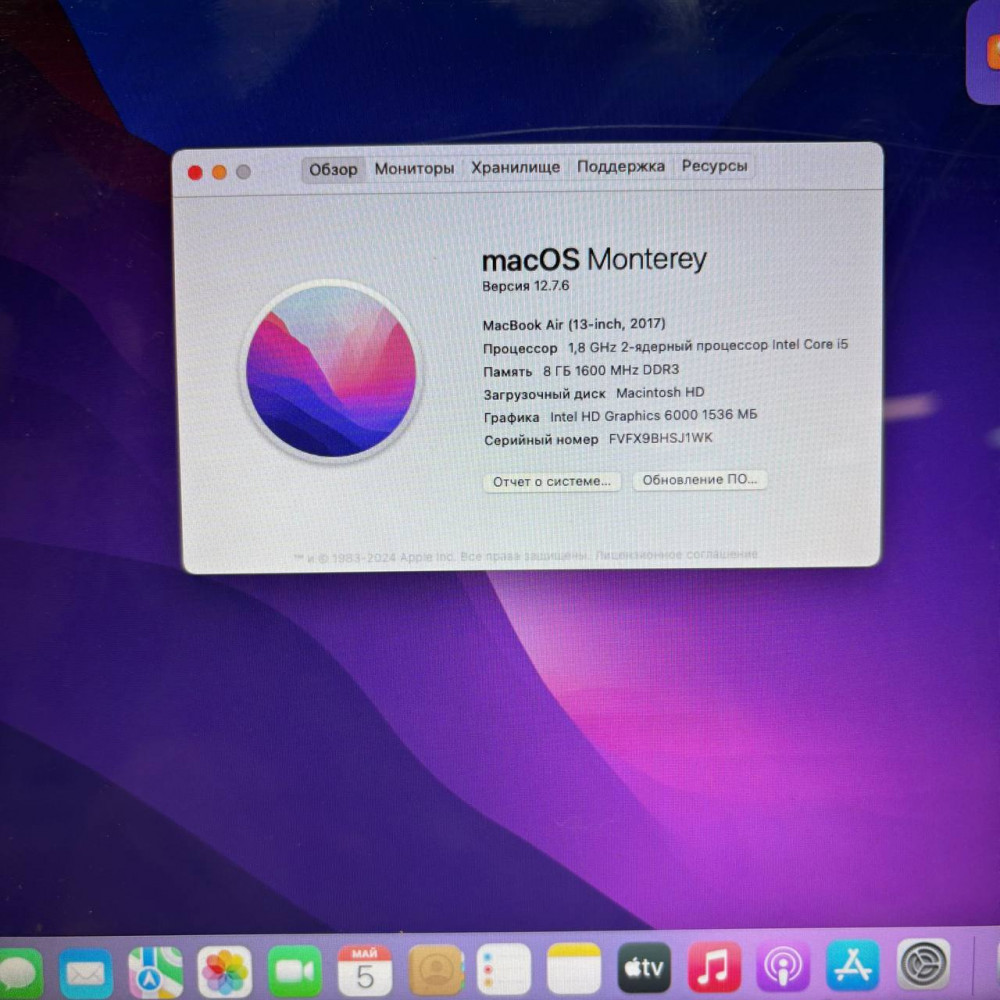This screenshot has height=1000, width=1000.
Task: Open the Хранилище tab
Action: tap(515, 167)
